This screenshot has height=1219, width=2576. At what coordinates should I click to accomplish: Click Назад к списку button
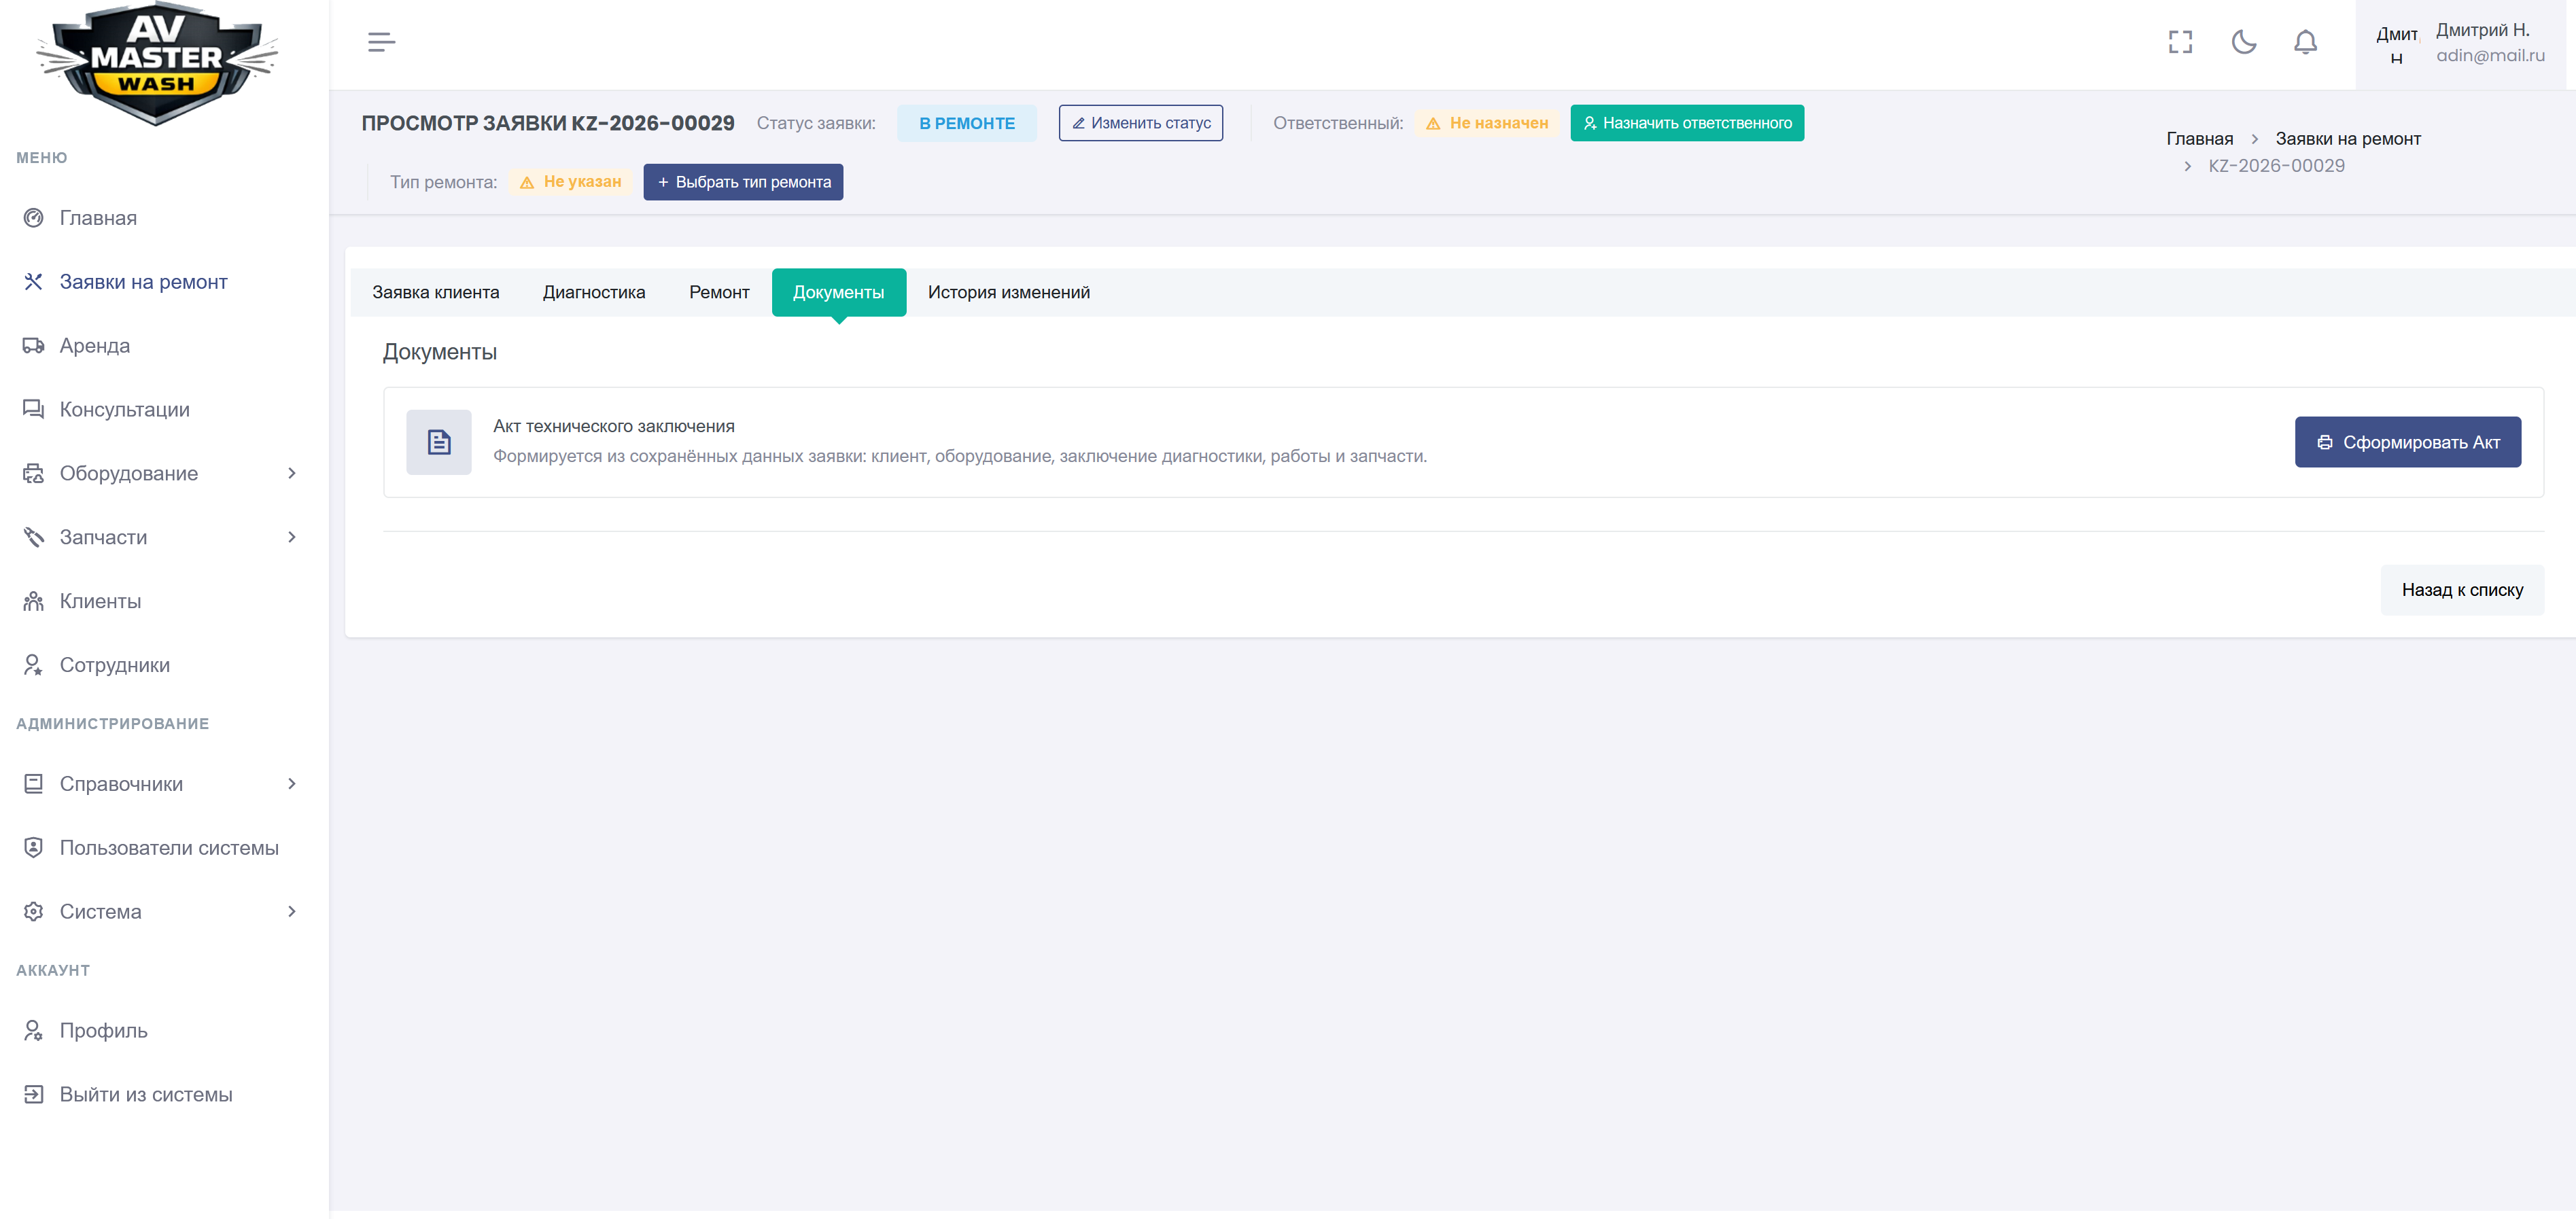[x=2462, y=591]
